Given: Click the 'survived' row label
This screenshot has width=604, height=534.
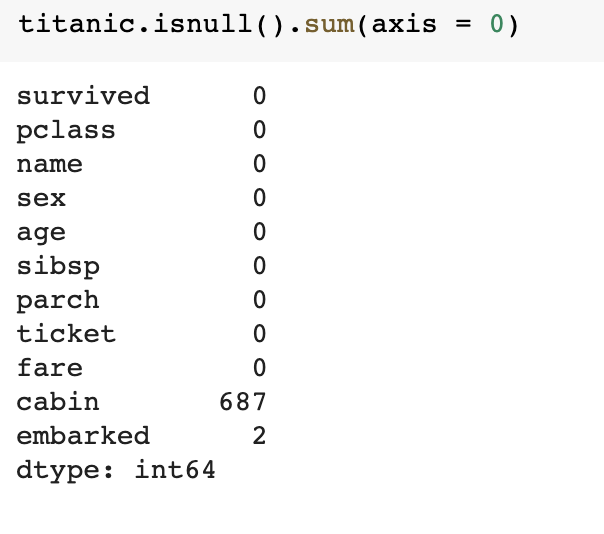Looking at the screenshot, I should tap(83, 96).
